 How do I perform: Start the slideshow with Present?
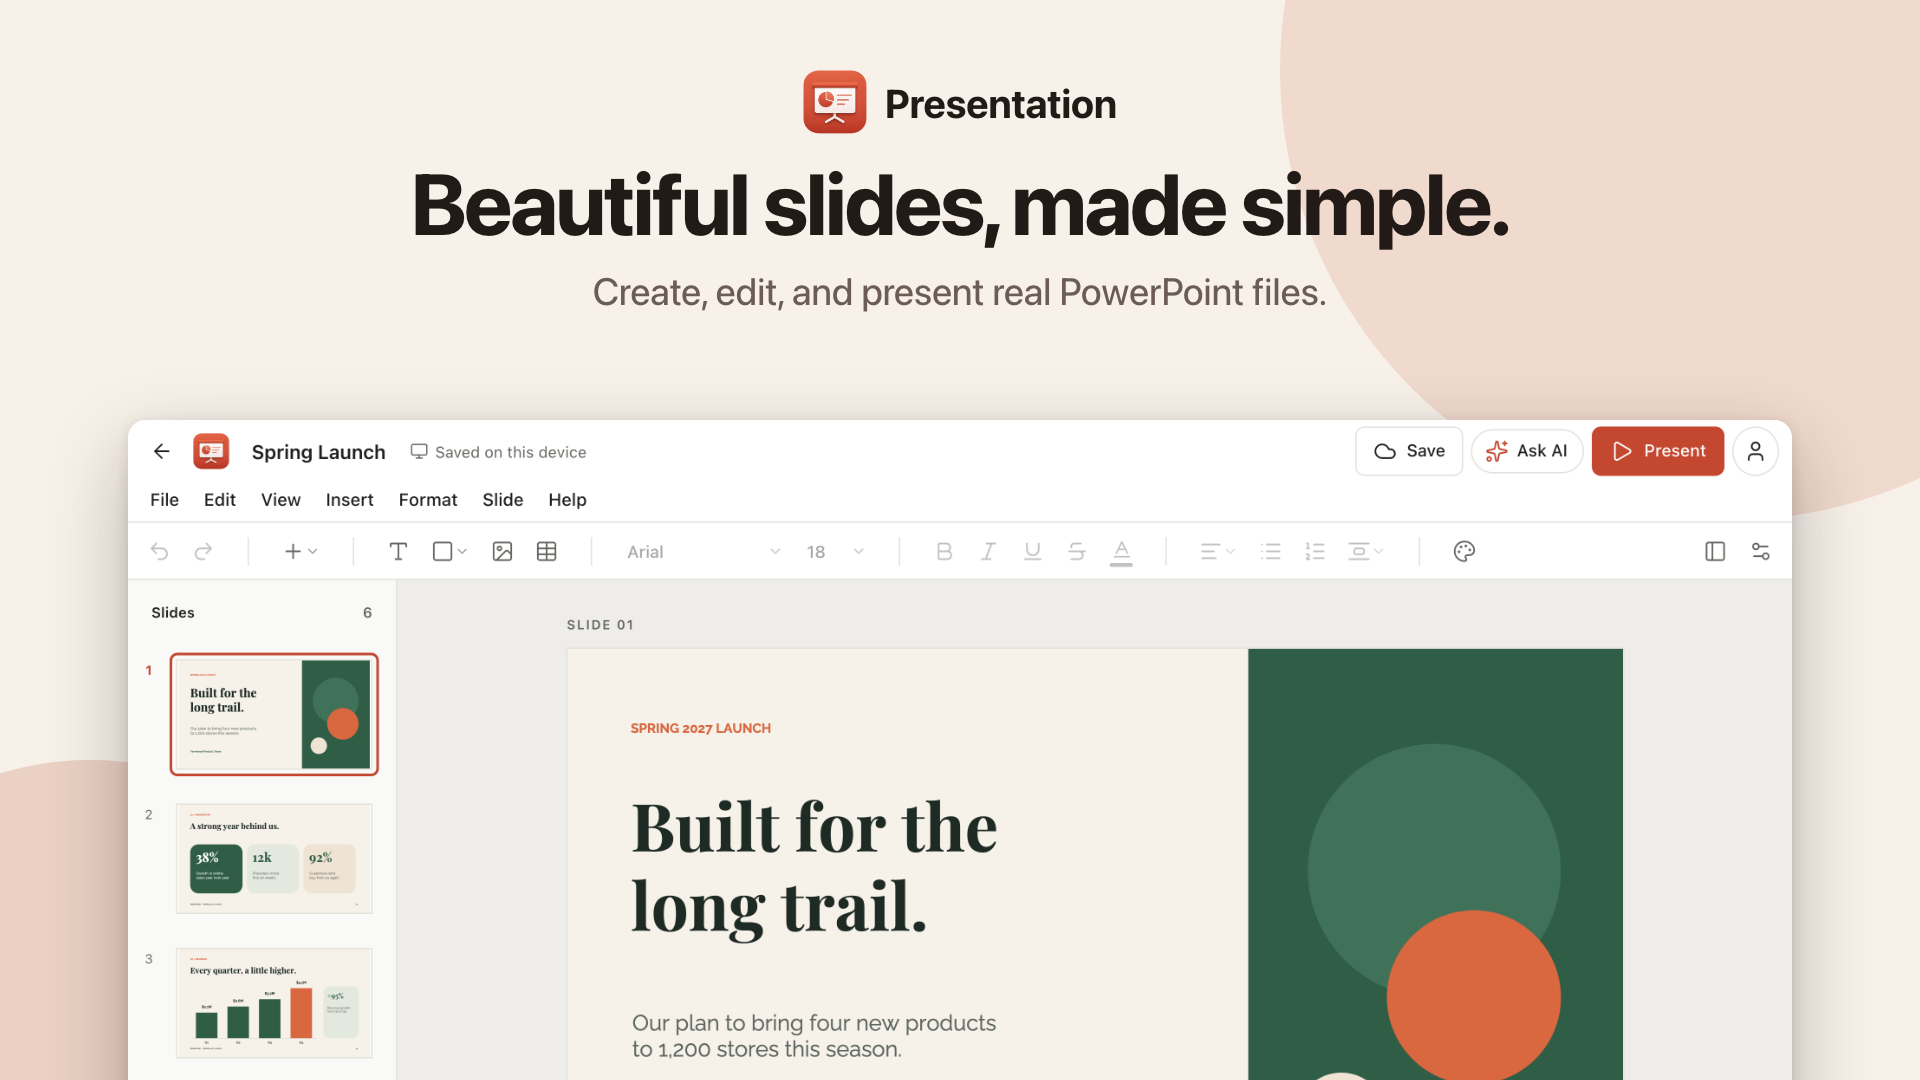[1658, 451]
